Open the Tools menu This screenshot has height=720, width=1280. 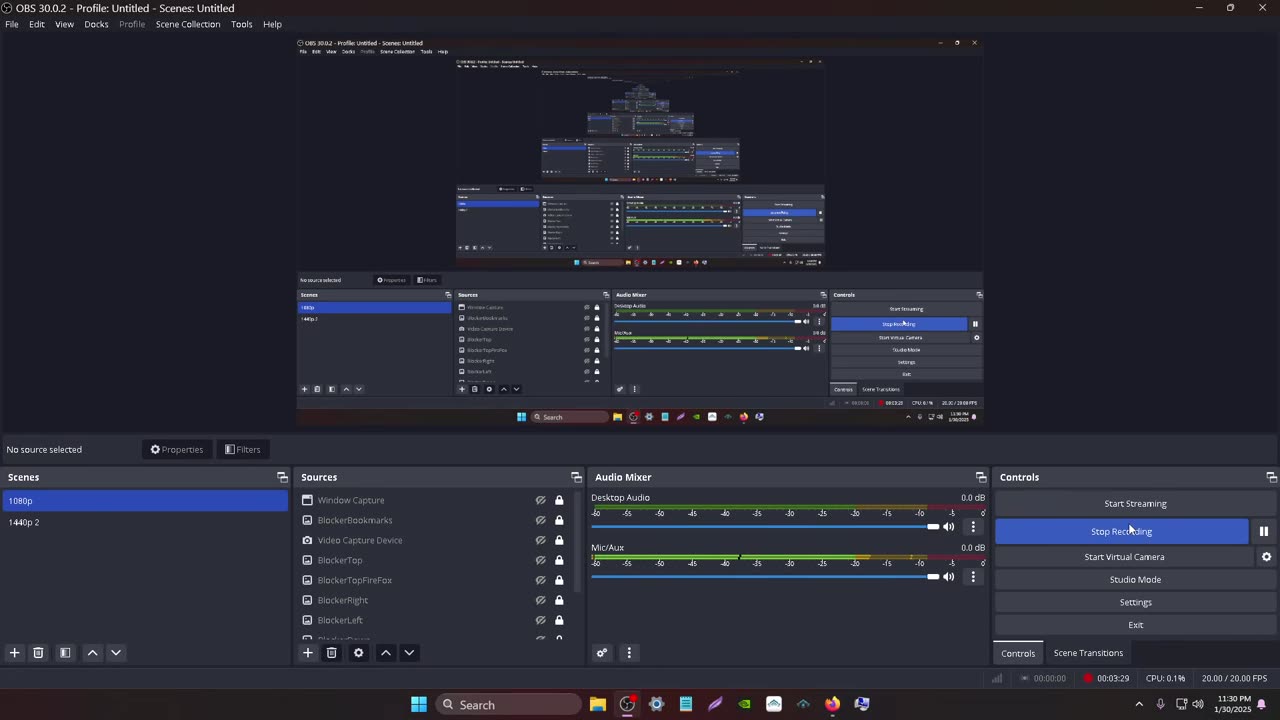pyautogui.click(x=242, y=24)
